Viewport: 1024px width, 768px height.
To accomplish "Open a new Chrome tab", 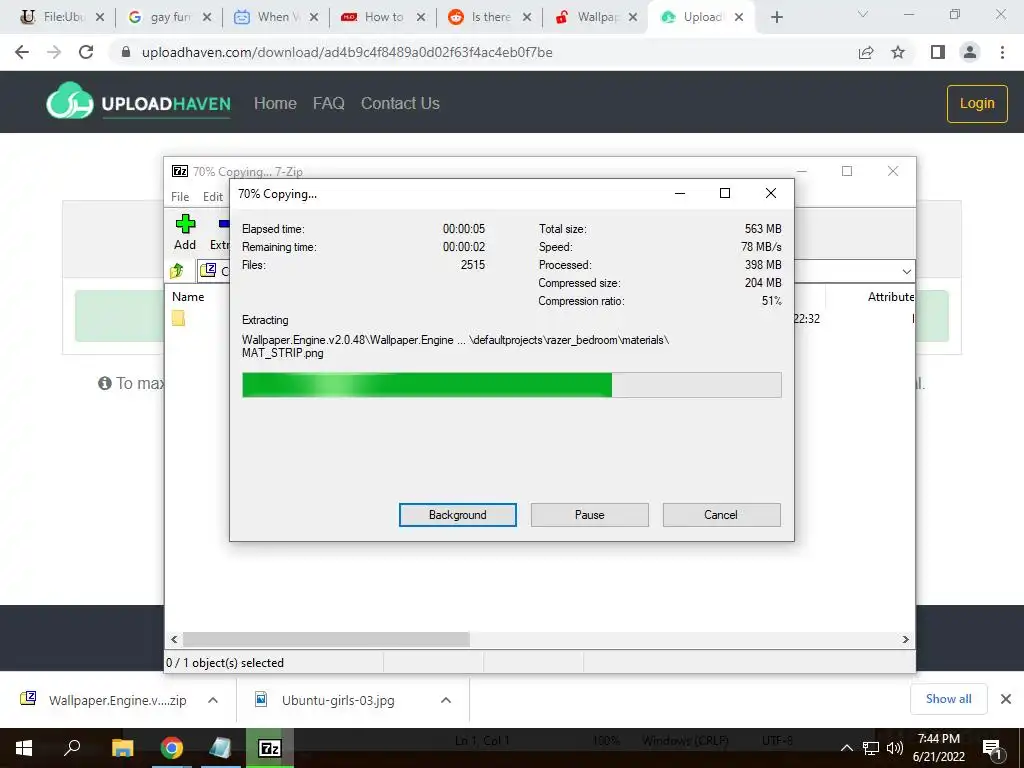I will (776, 18).
